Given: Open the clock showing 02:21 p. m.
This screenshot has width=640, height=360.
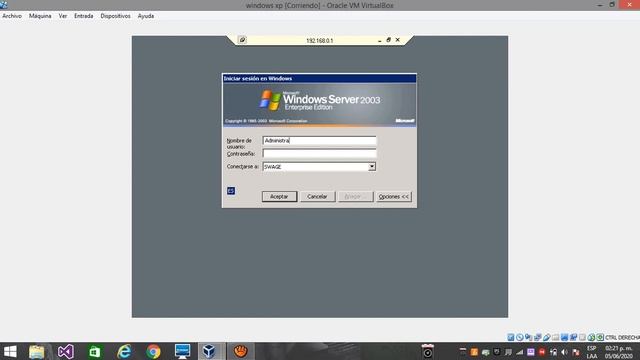Looking at the screenshot, I should 619,352.
